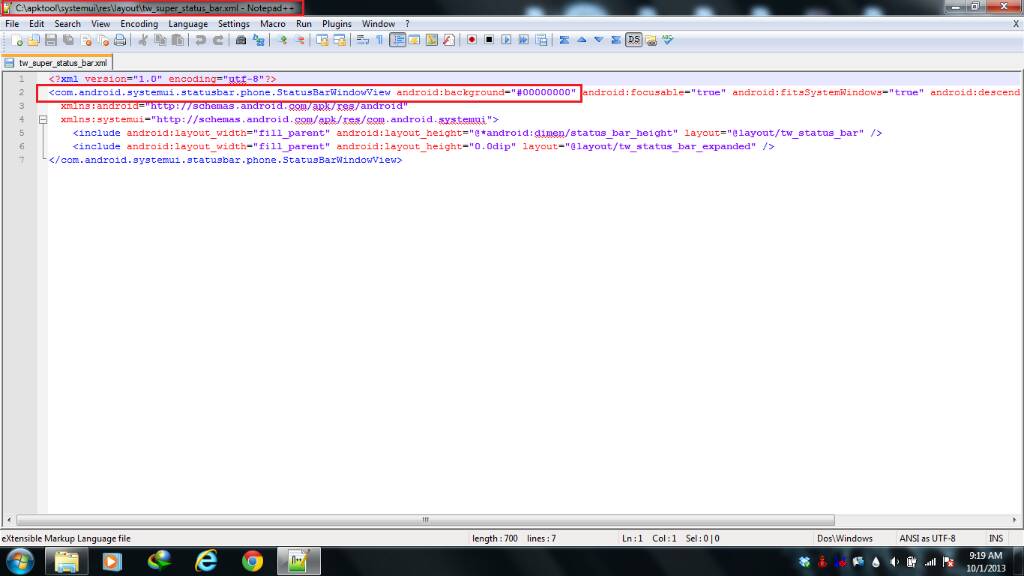Toggle synchronized vertical scrolling
Image resolution: width=1024 pixels, height=576 pixels.
coord(322,40)
